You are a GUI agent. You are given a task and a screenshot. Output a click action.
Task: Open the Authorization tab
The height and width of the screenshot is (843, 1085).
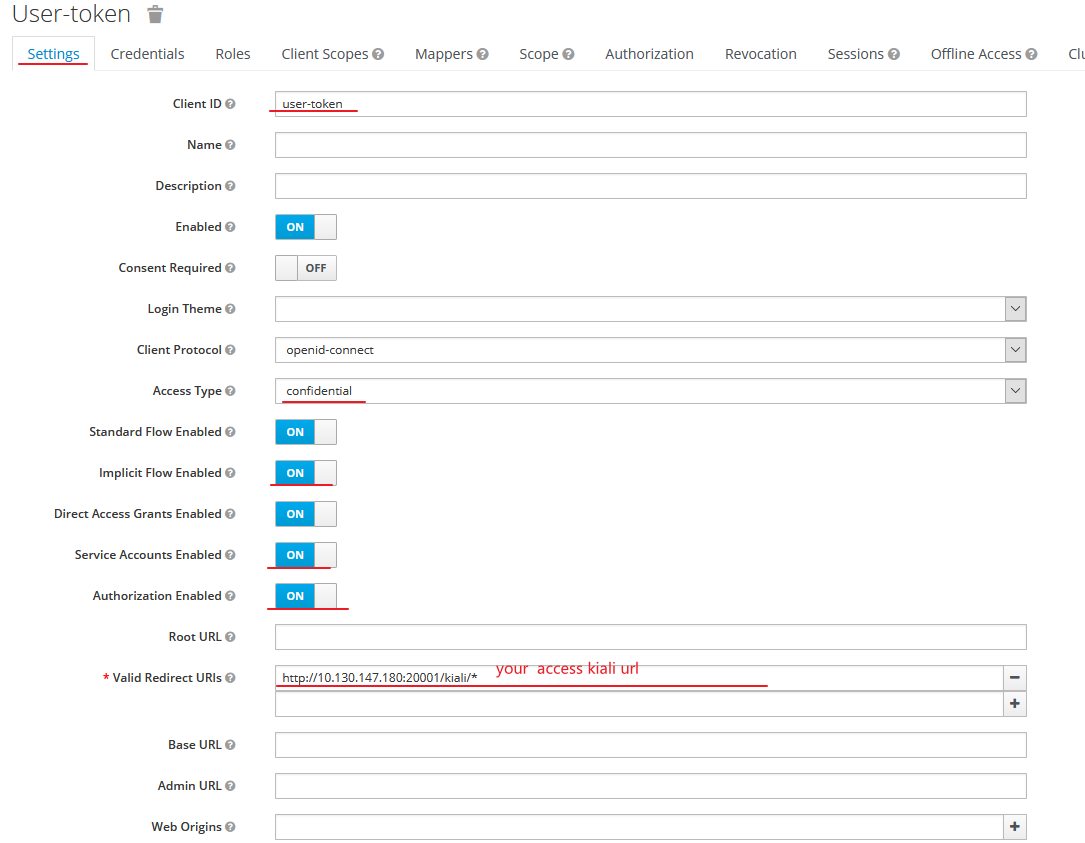pyautogui.click(x=649, y=54)
